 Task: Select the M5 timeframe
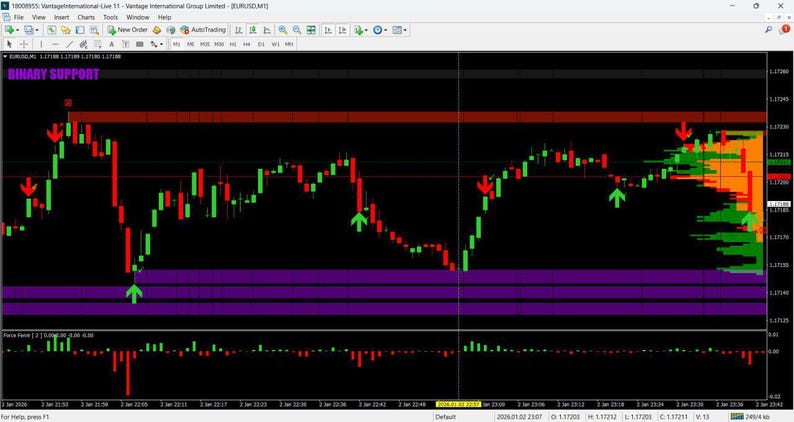[x=190, y=44]
